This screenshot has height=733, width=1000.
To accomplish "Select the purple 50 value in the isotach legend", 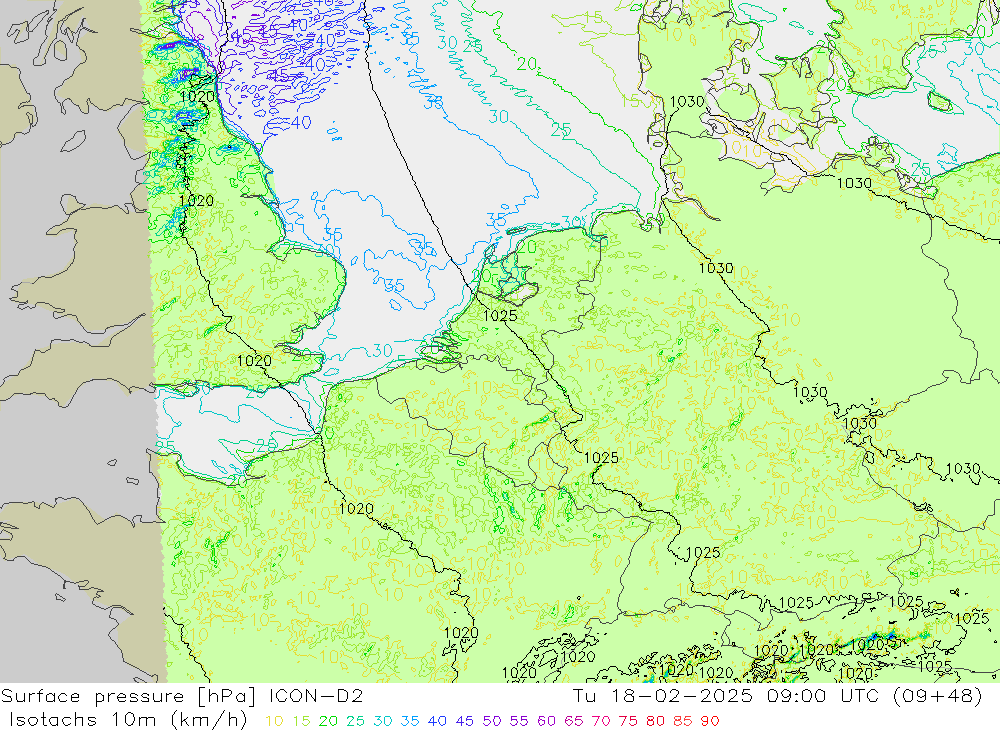I will point(492,721).
